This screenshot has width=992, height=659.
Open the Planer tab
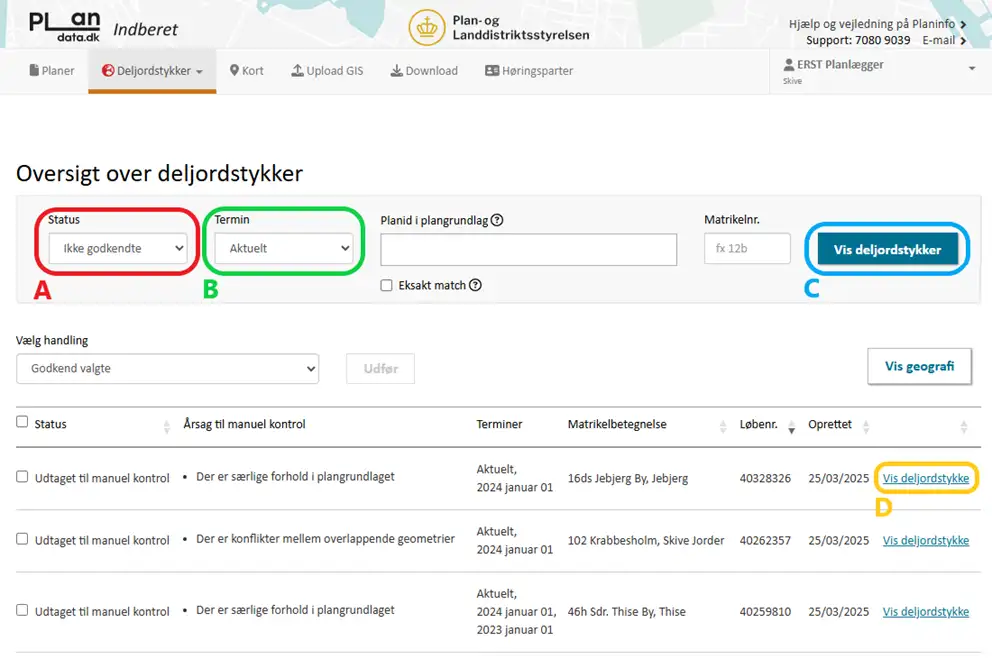click(x=52, y=71)
